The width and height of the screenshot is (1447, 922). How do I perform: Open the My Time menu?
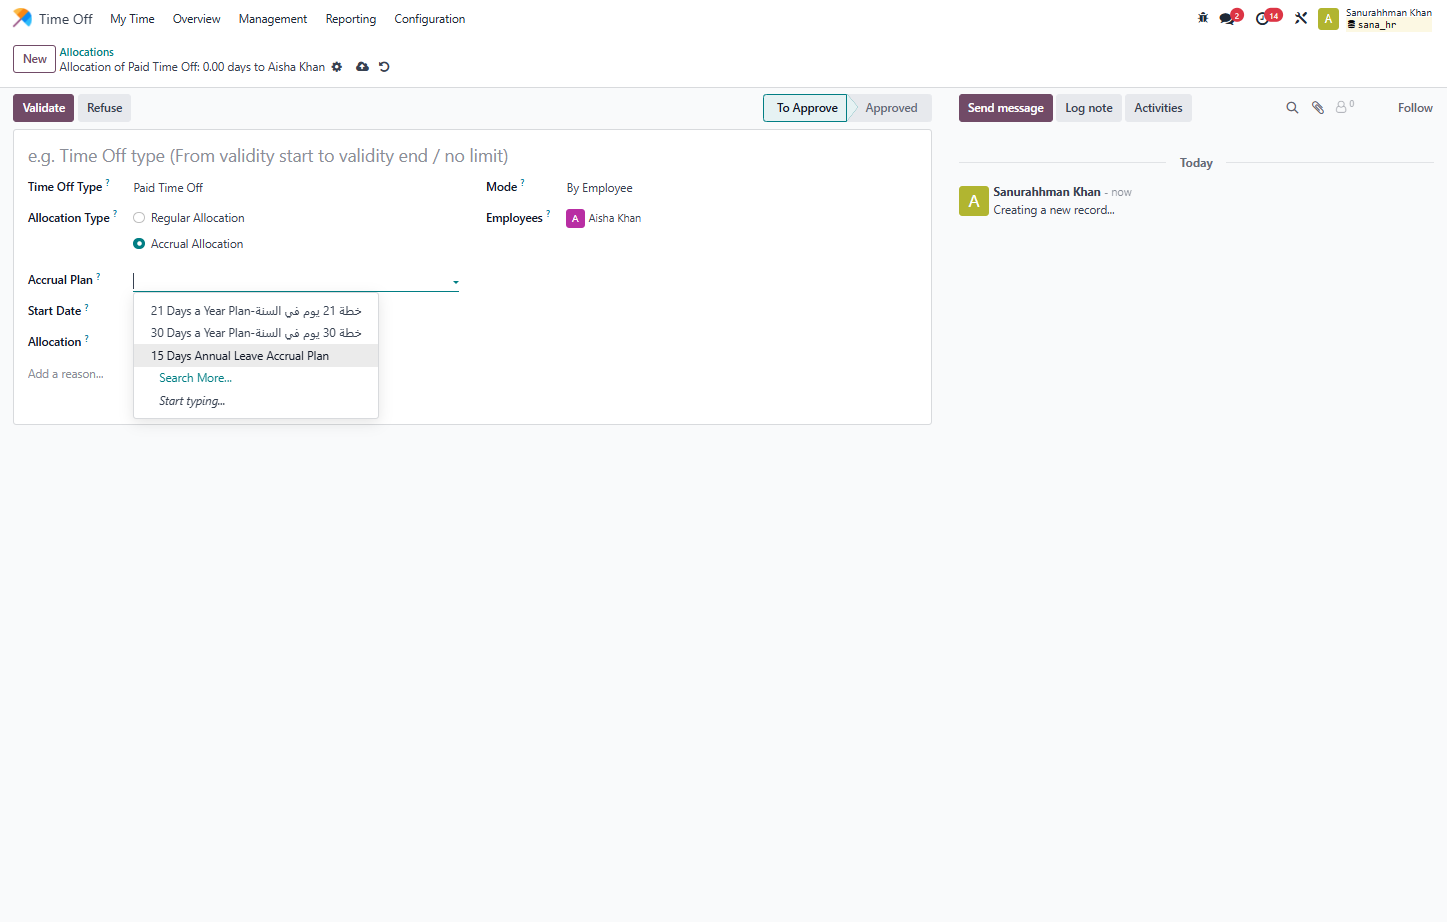click(132, 19)
